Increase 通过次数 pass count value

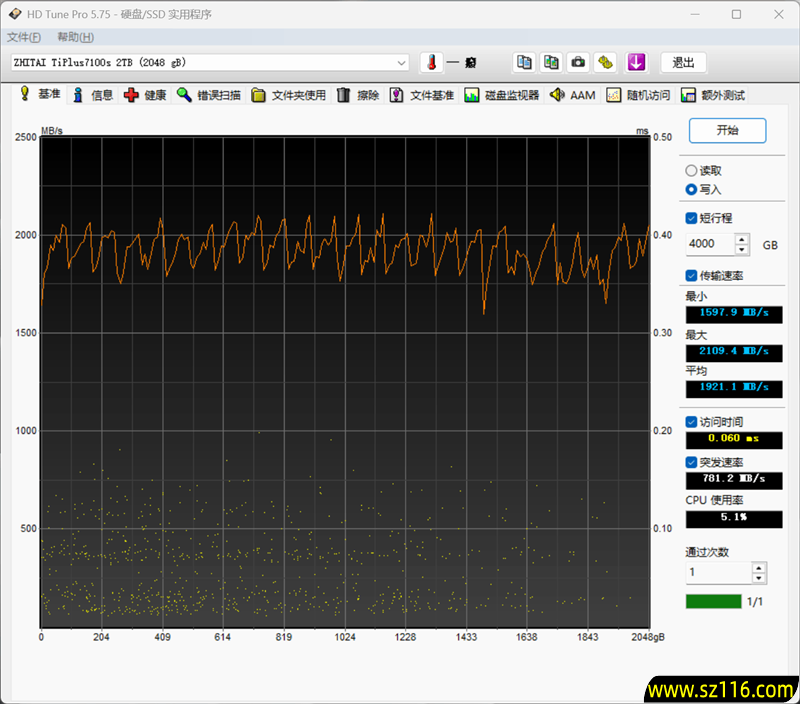(756, 567)
